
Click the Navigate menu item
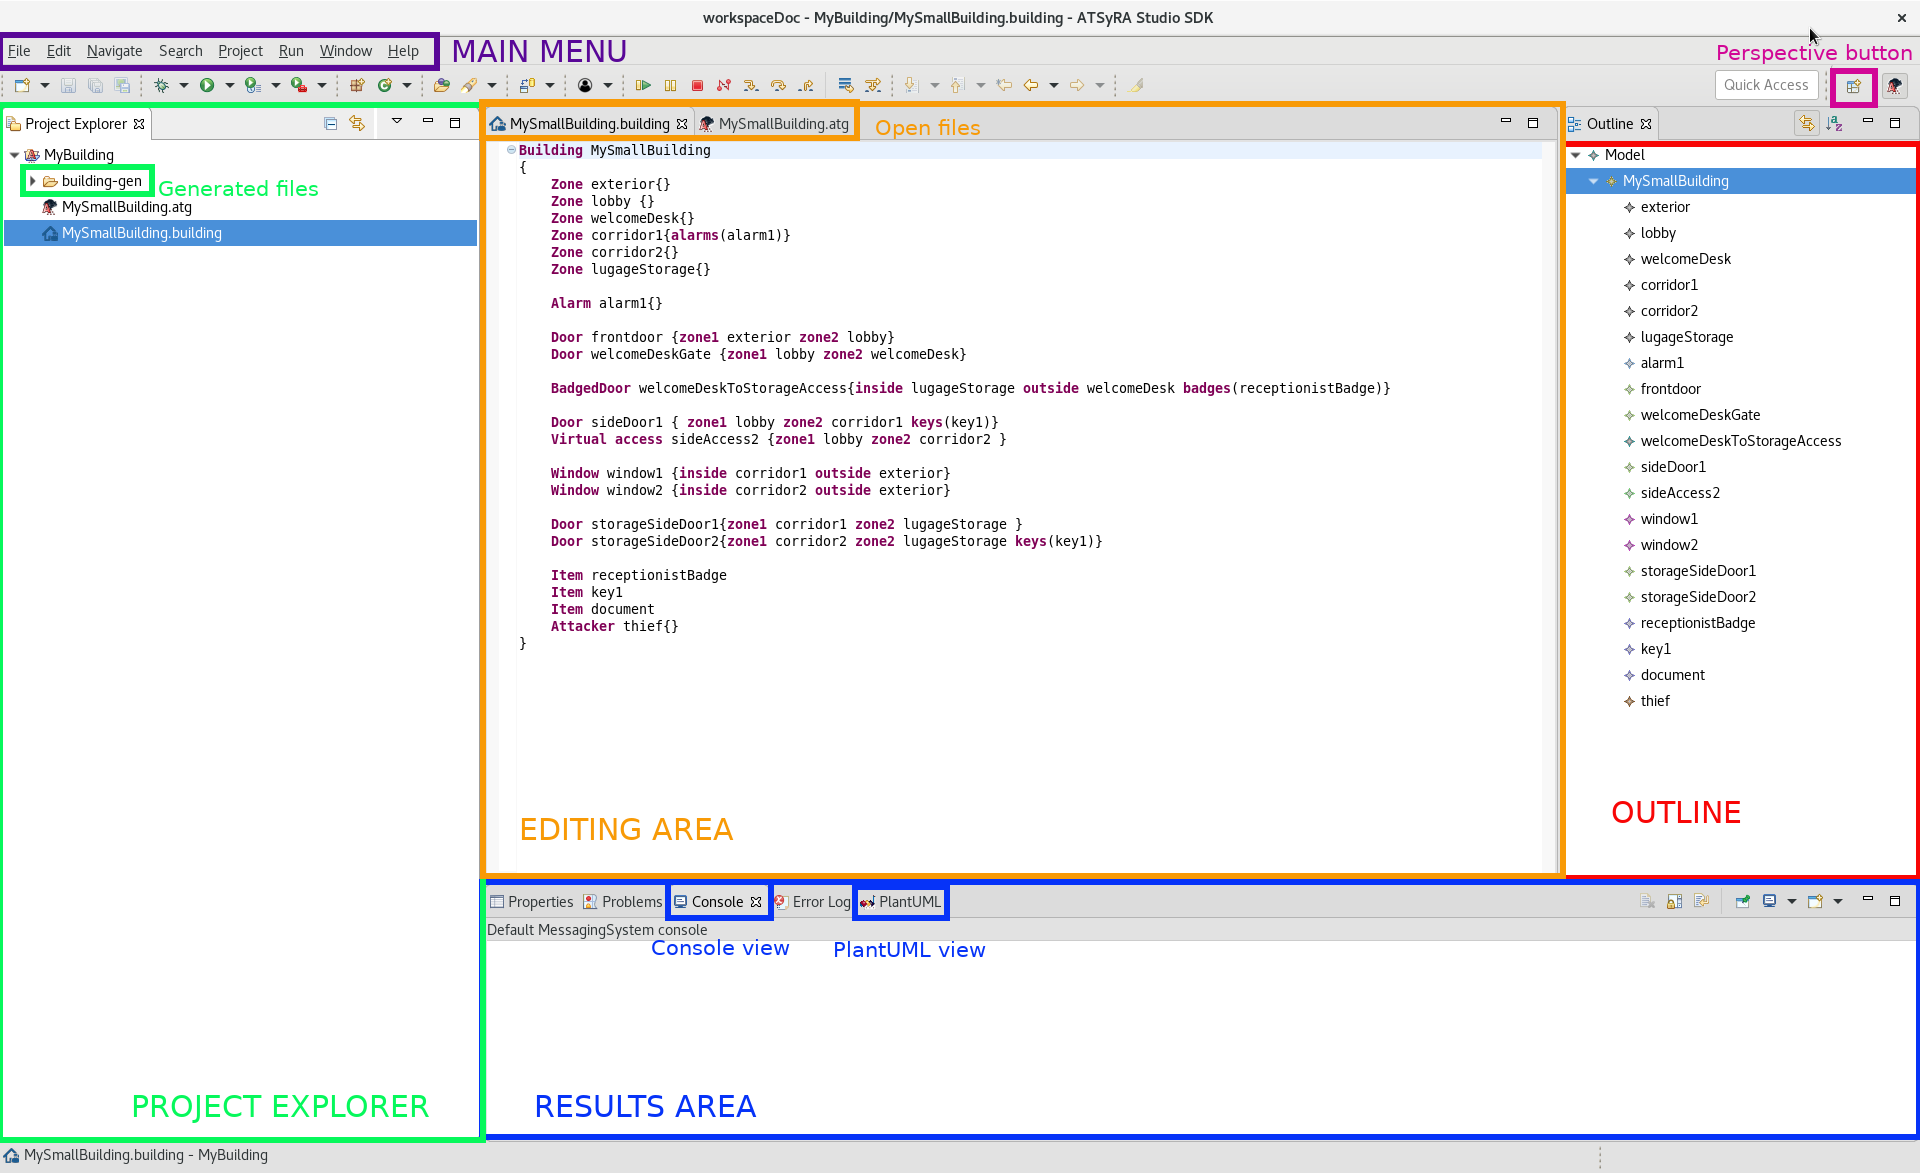(x=112, y=51)
